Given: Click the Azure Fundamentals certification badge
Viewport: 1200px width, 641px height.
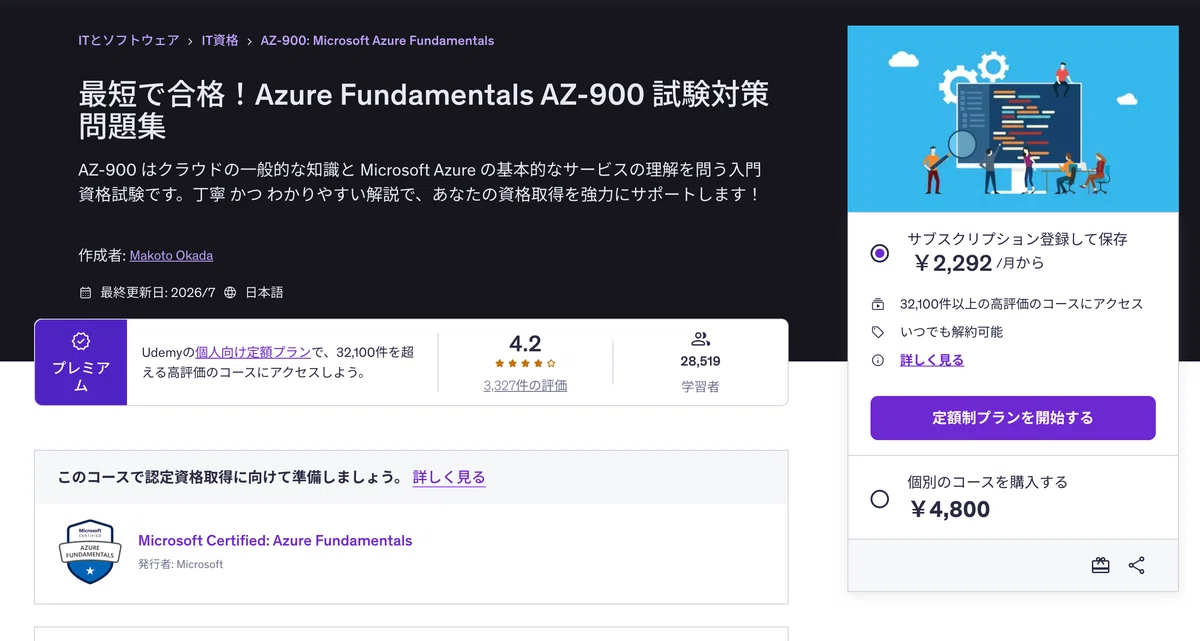Looking at the screenshot, I should (x=90, y=553).
